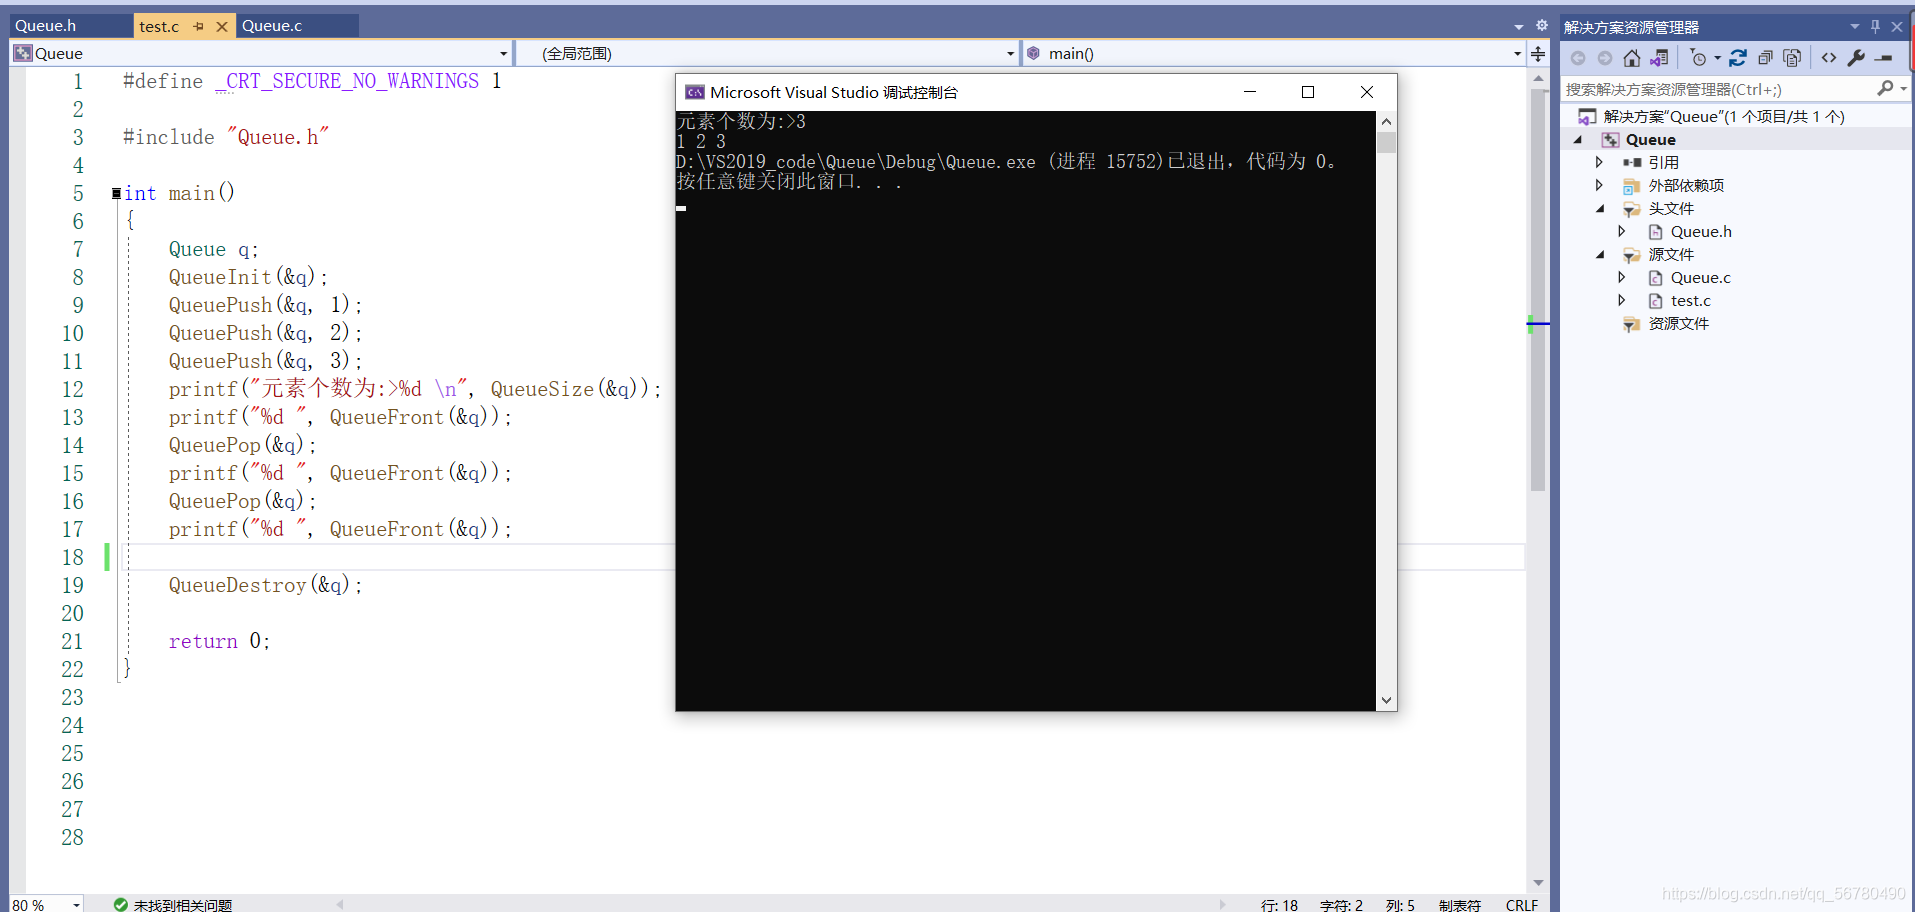Image resolution: width=1915 pixels, height=912 pixels.
Task: Click the debug console scrollbar down arrow
Action: (1386, 701)
